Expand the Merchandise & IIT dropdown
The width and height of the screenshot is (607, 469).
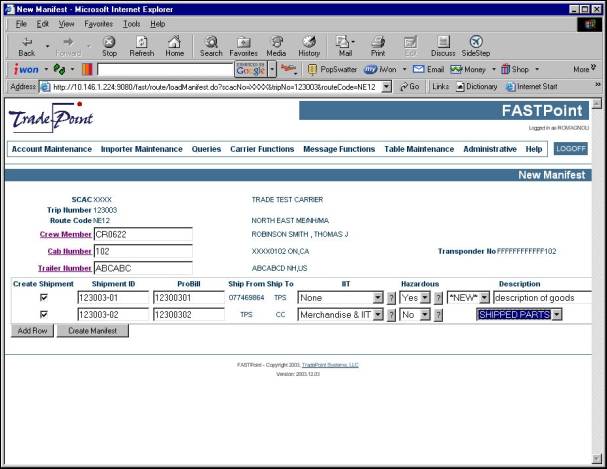click(379, 315)
